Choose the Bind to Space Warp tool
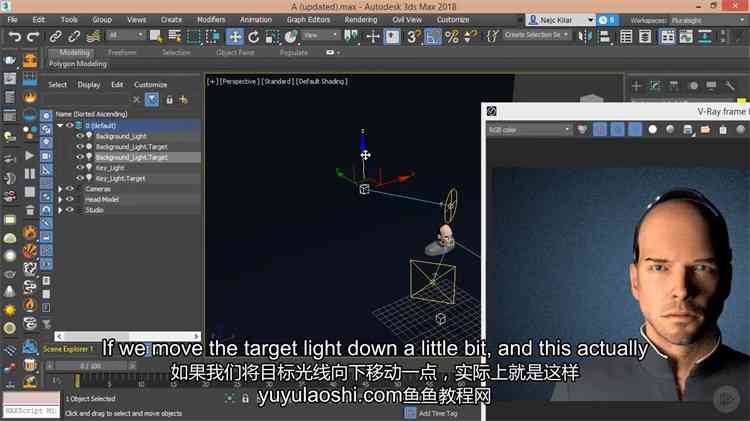750x421 pixels. [93, 36]
